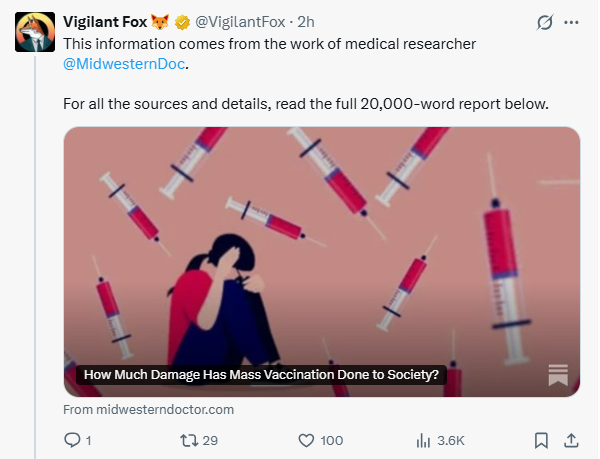600x459 pixels.
Task: Open the three-dot More options menu
Action: click(x=572, y=21)
